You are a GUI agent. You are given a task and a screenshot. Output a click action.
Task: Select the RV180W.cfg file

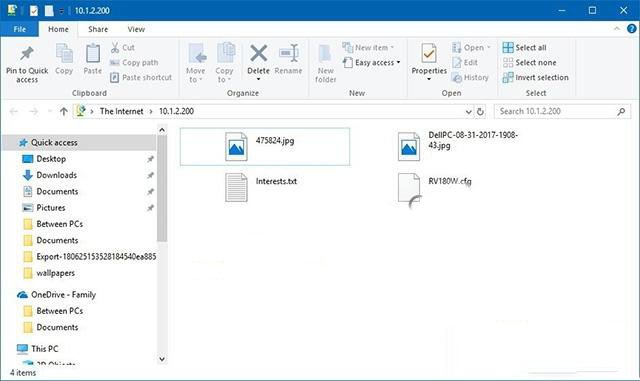pyautogui.click(x=434, y=188)
